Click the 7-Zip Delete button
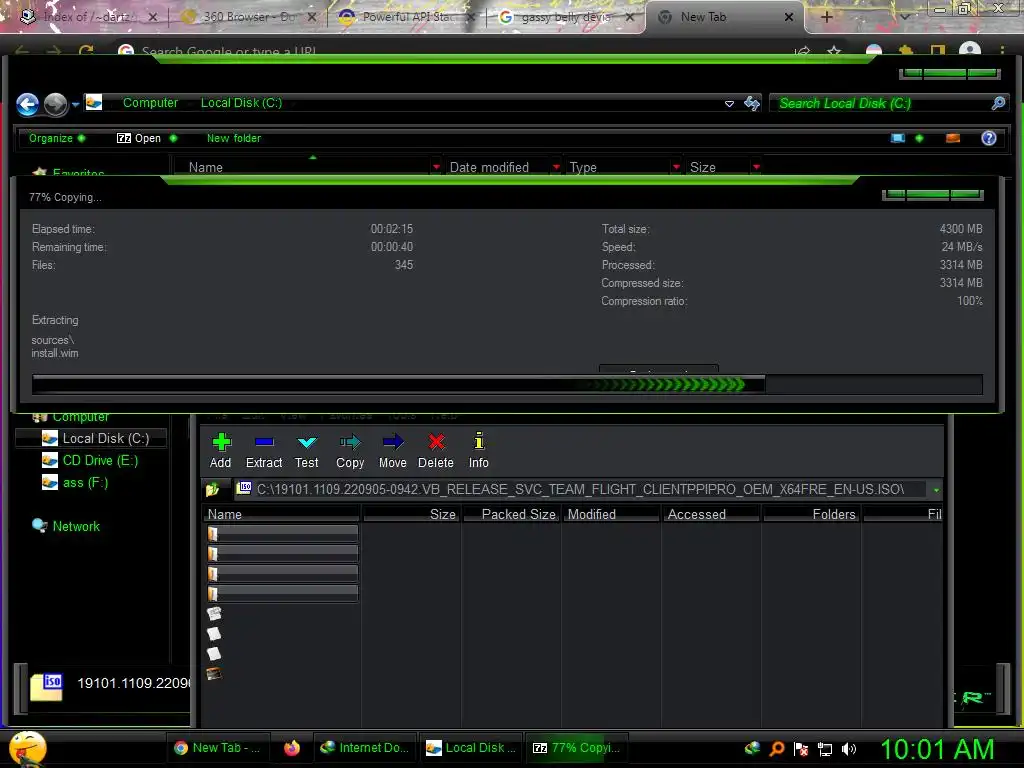The width and height of the screenshot is (1024, 768). pos(436,451)
